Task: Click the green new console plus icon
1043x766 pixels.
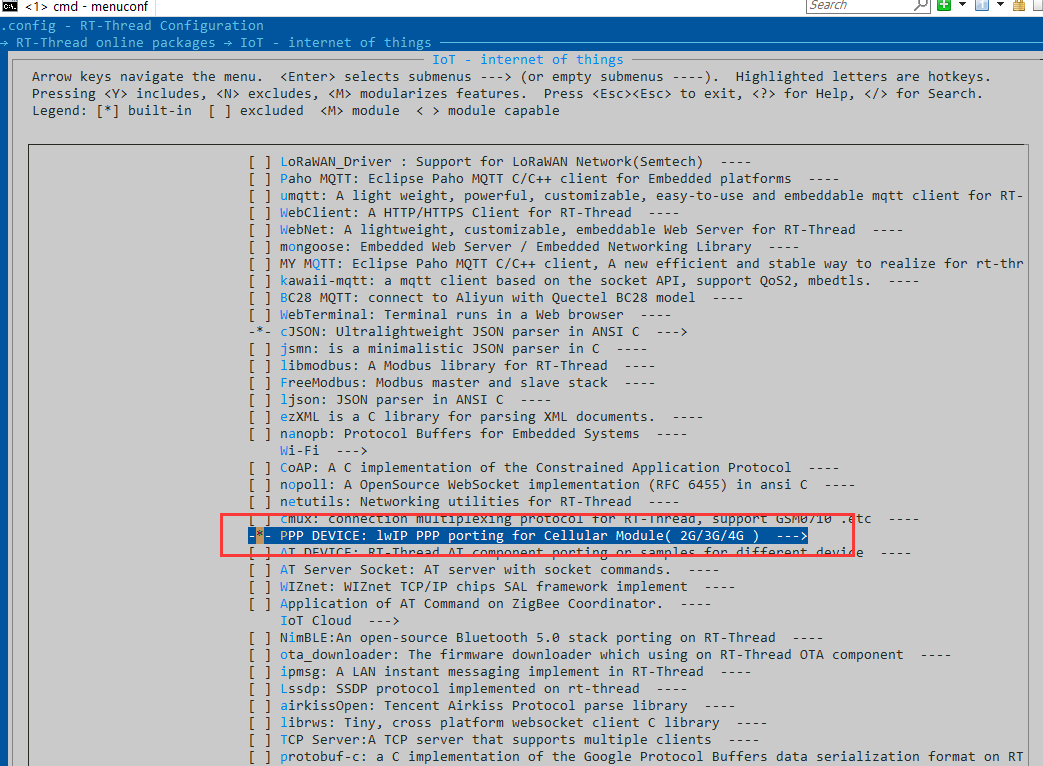Action: [945, 6]
